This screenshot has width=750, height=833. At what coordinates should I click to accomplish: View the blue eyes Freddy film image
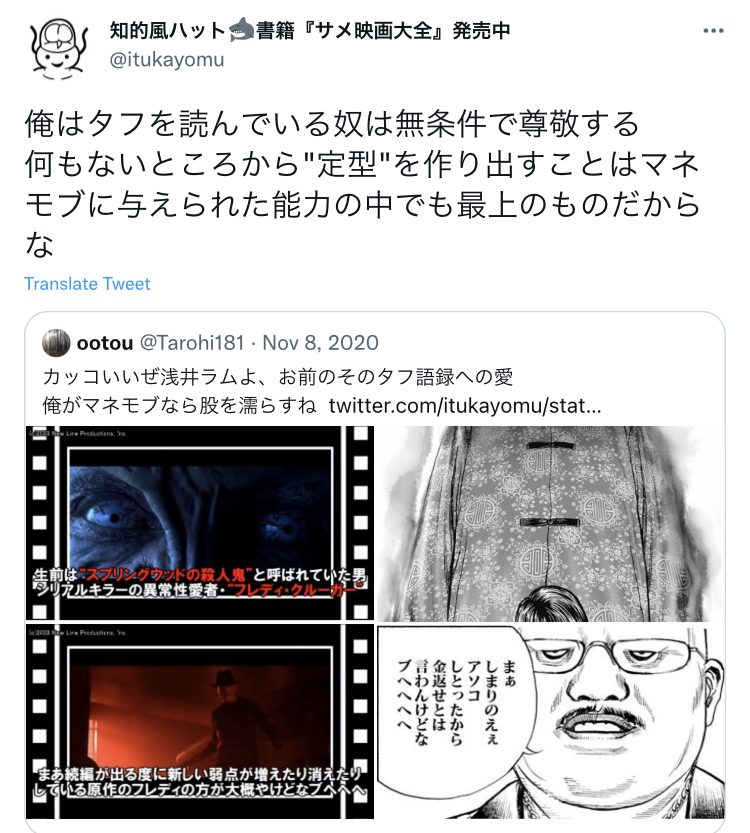(x=200, y=523)
